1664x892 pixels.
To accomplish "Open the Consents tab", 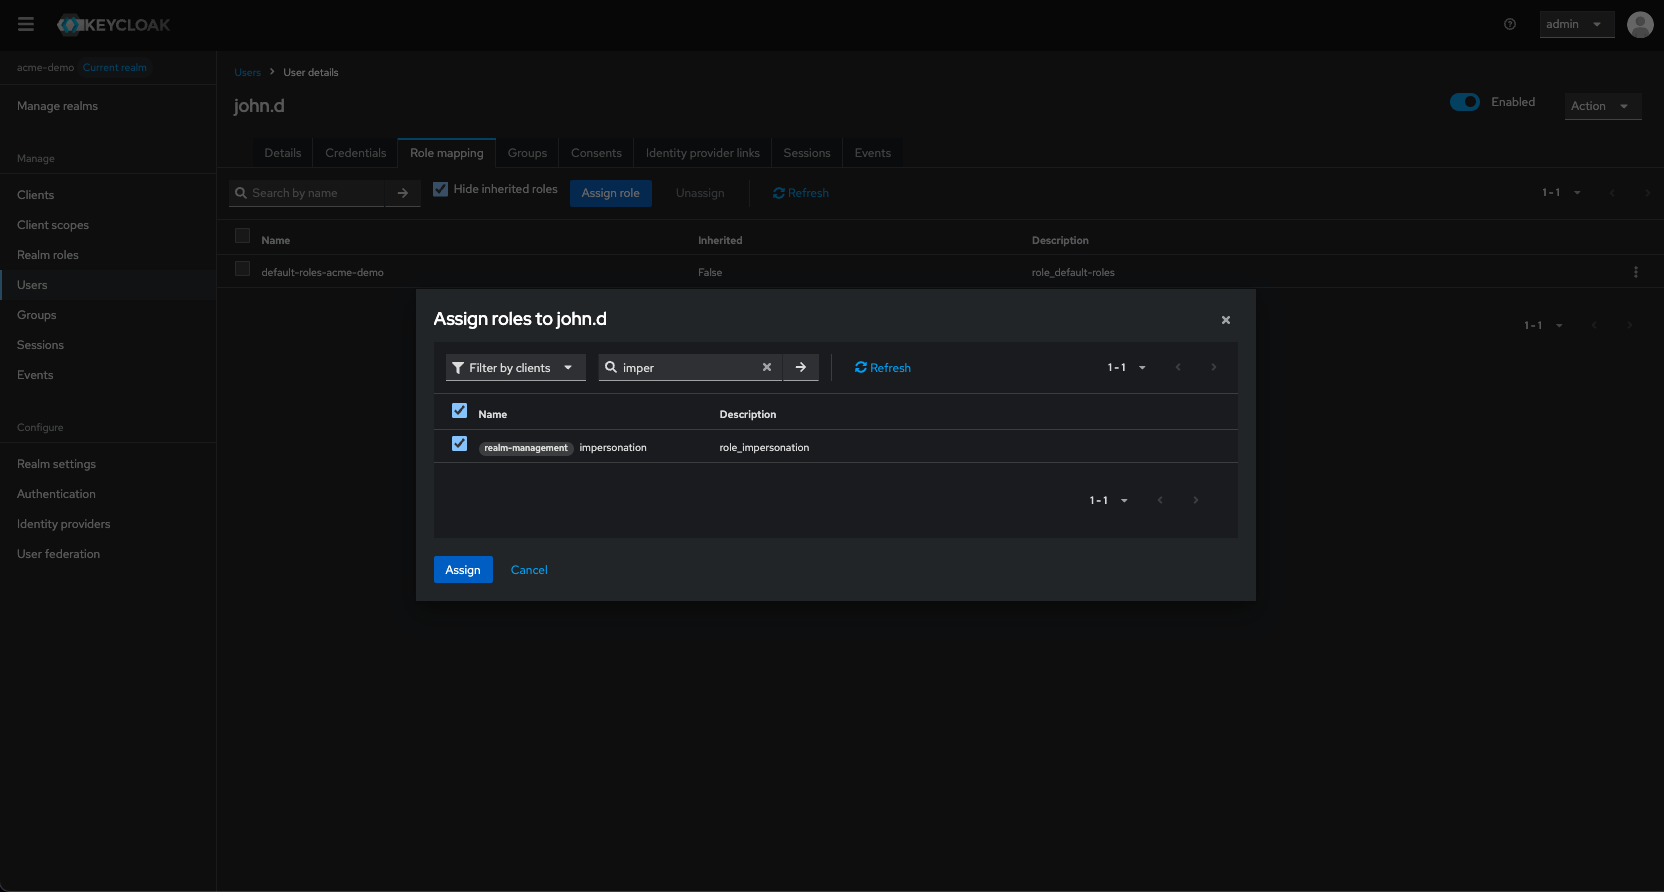I will (x=596, y=153).
